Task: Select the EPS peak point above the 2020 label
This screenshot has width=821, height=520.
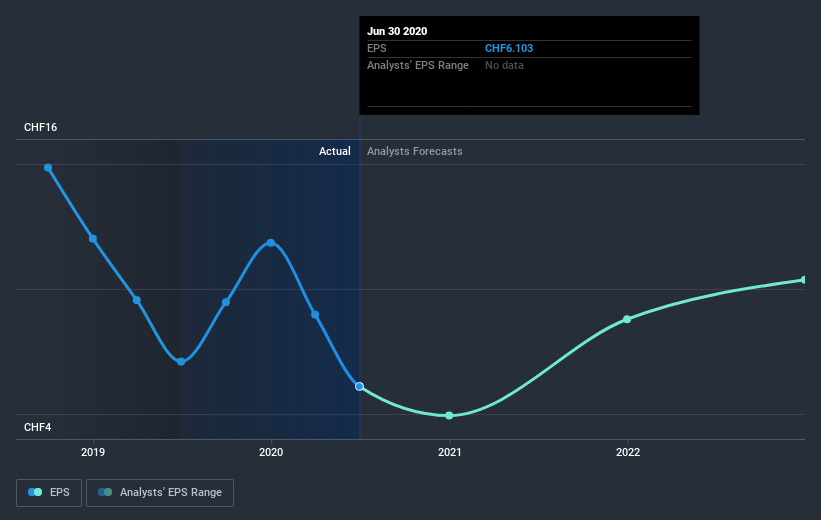Action: [271, 243]
